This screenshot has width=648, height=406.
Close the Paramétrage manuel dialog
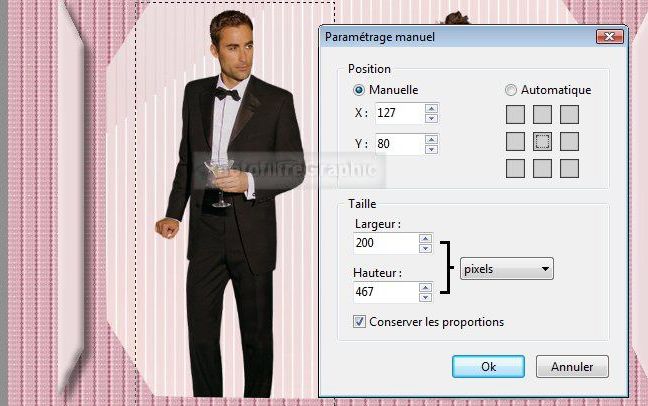click(610, 36)
